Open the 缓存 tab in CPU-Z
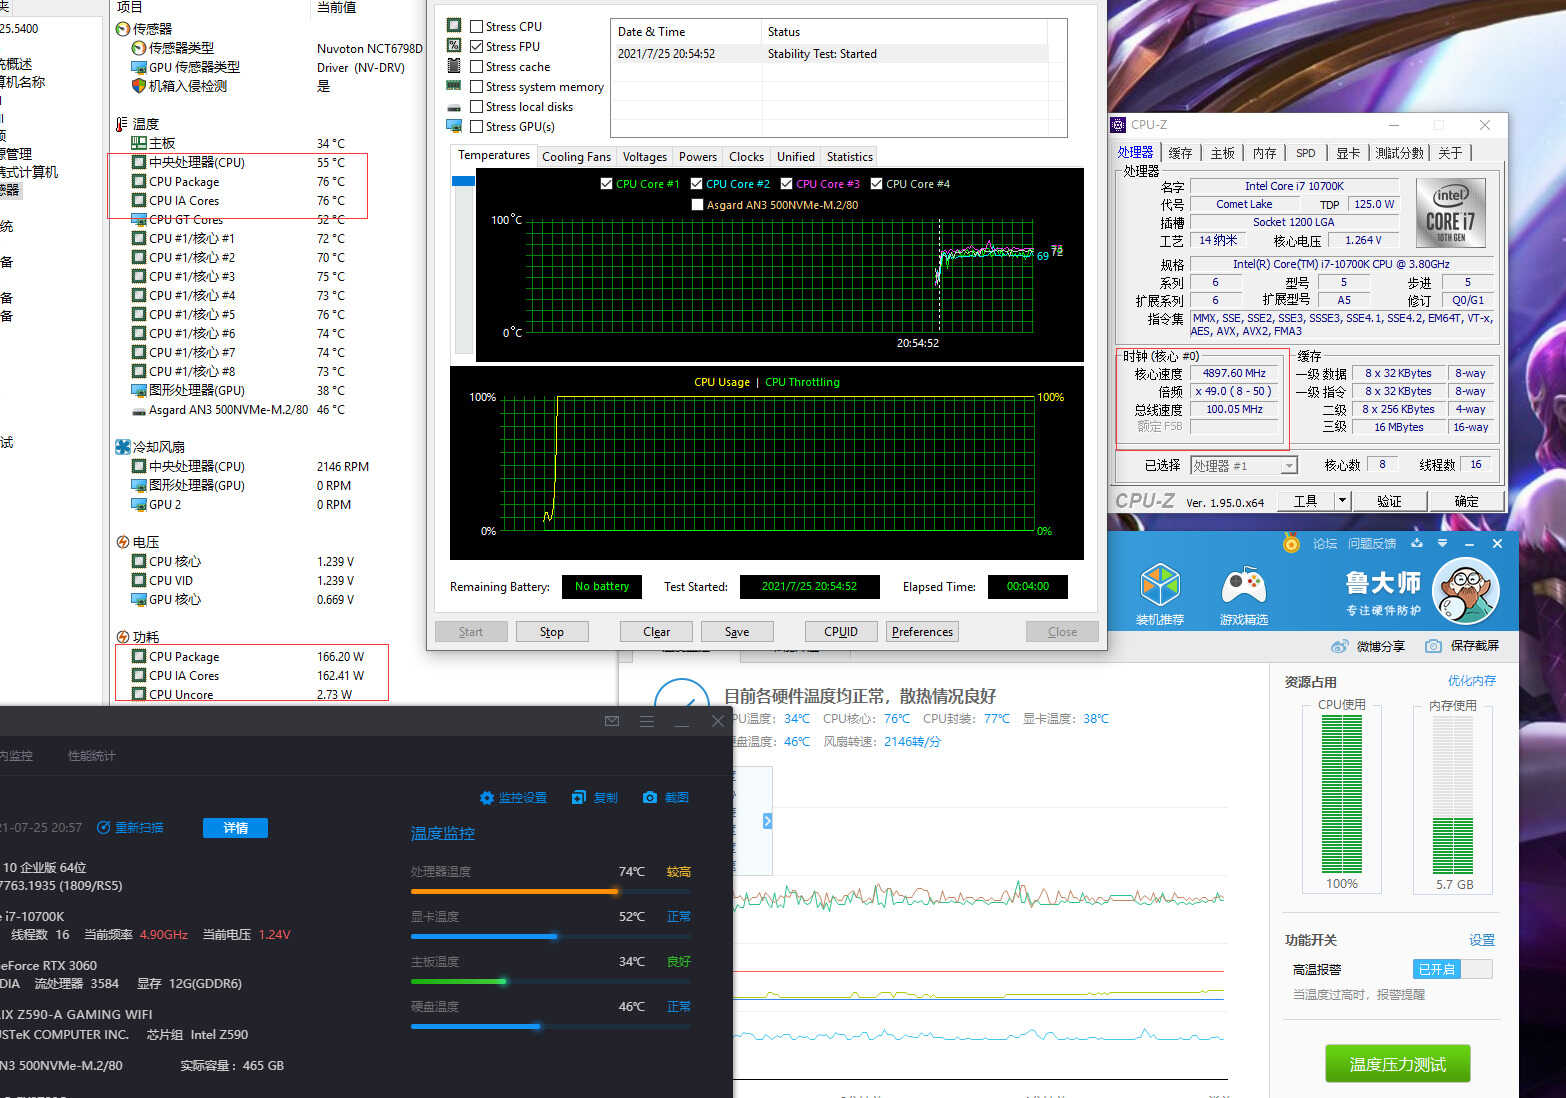1566x1098 pixels. [1181, 153]
